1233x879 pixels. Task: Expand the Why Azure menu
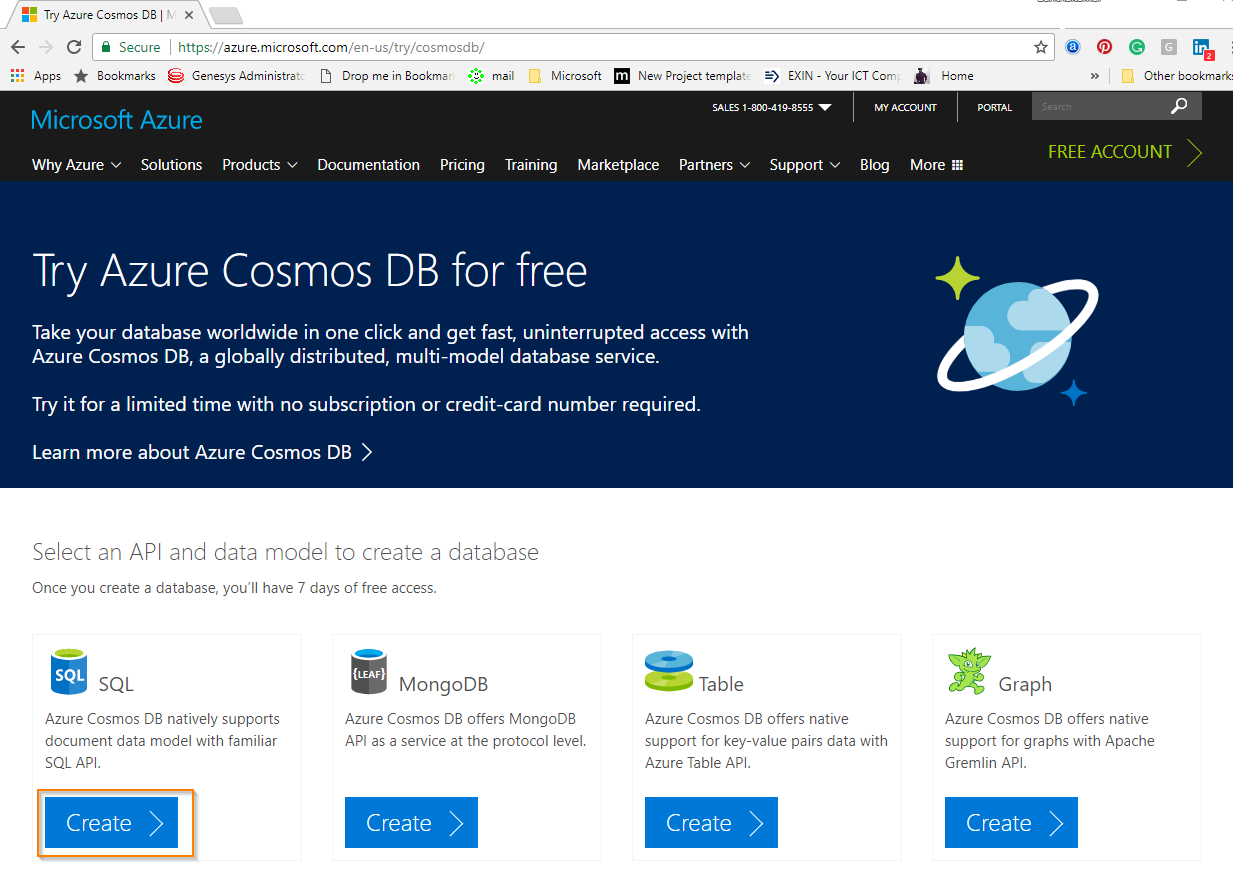[76, 165]
